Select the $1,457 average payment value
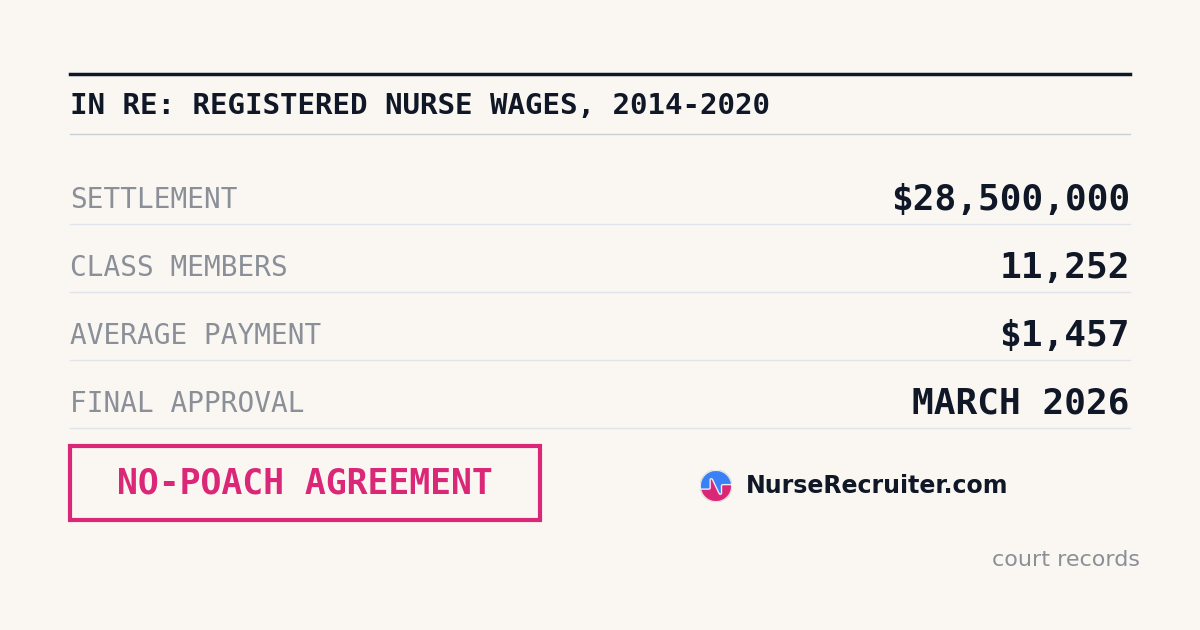Viewport: 1200px width, 630px height. coord(1064,335)
